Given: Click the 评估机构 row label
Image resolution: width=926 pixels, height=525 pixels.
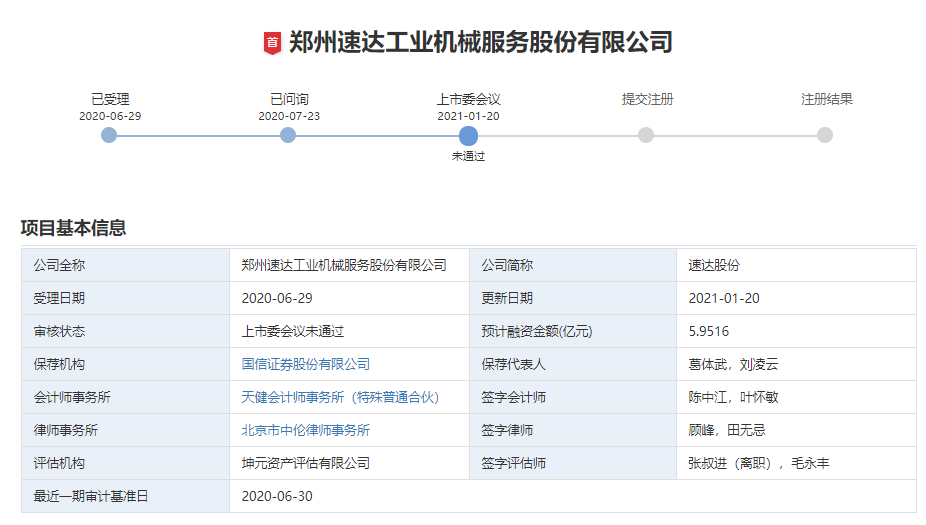Looking at the screenshot, I should pyautogui.click(x=59, y=464).
